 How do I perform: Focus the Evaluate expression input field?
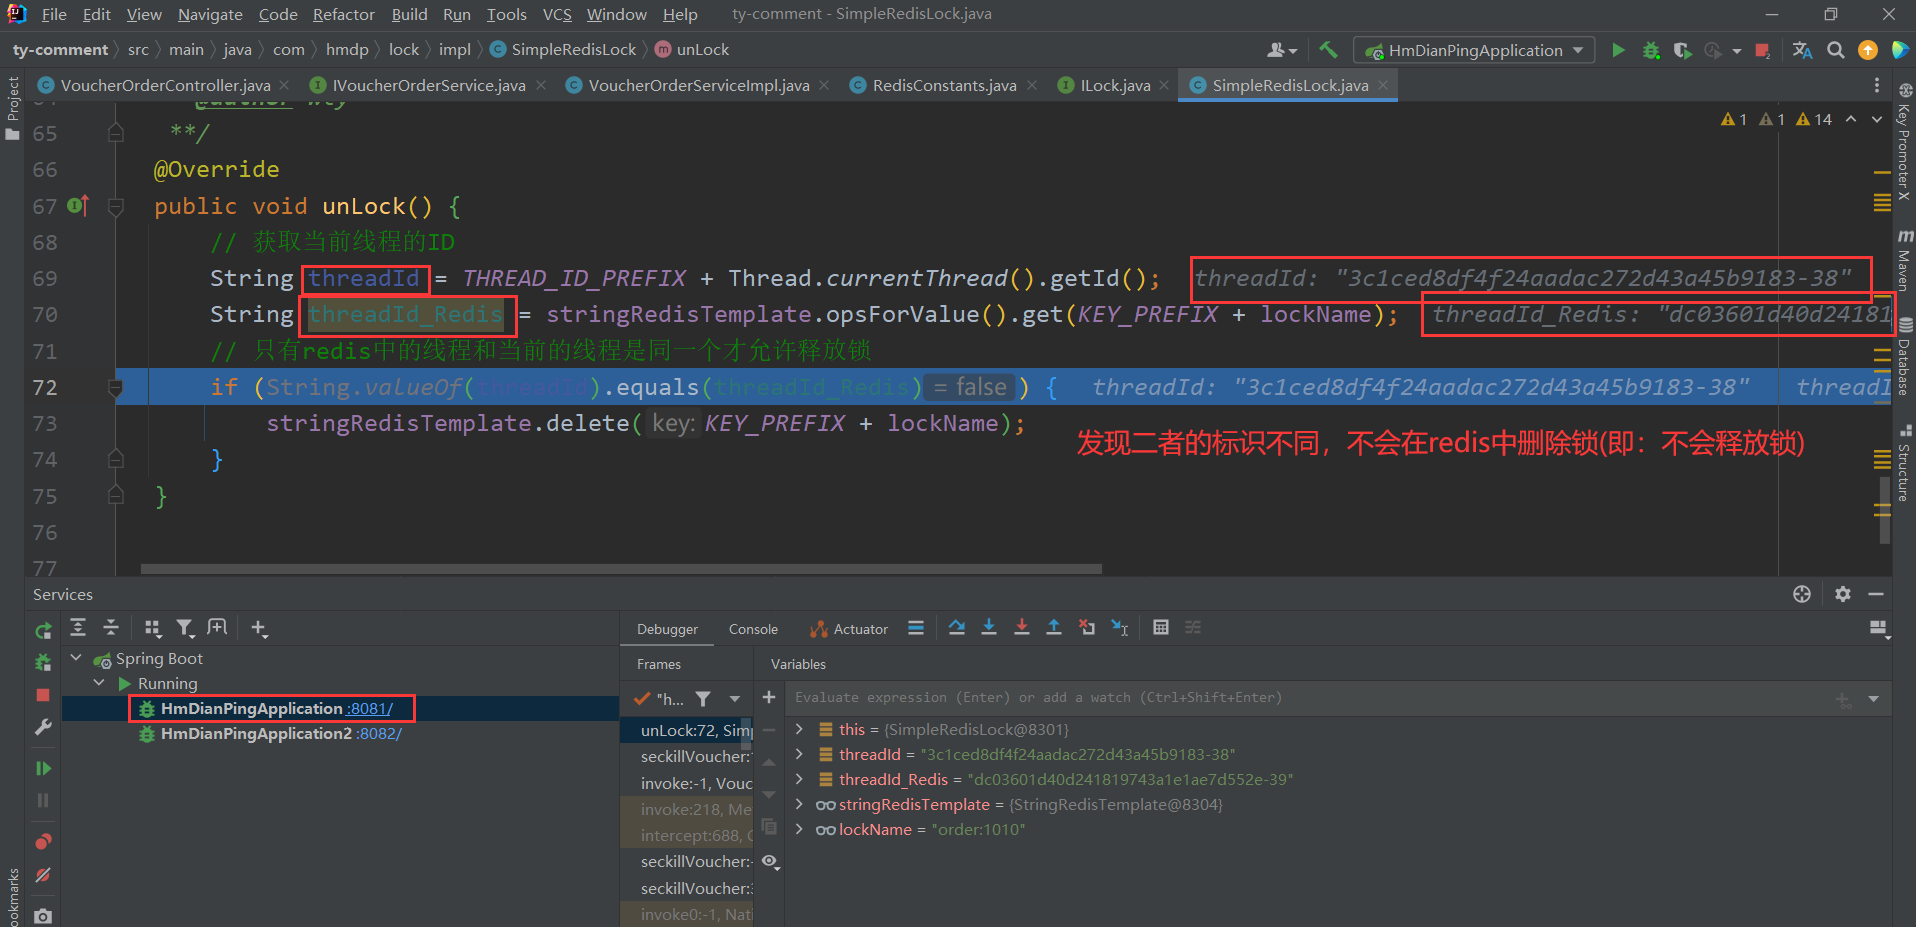coord(1310,697)
